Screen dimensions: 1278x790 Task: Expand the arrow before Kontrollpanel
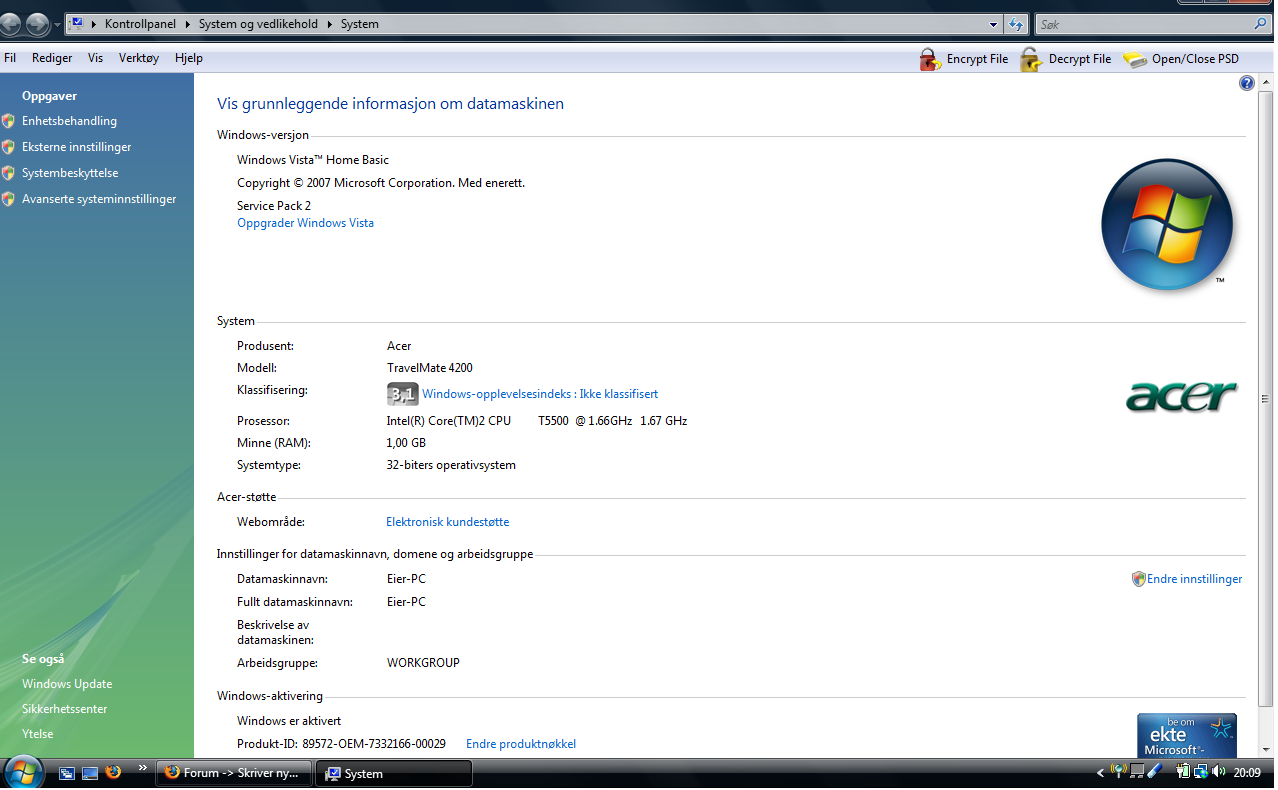point(93,24)
